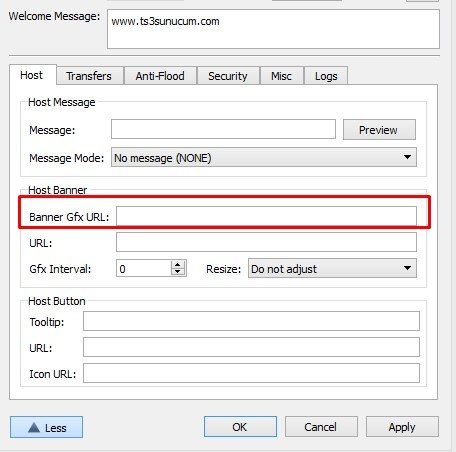The image size is (456, 452).
Task: Open the Anti-Flood tab
Action: point(160,76)
